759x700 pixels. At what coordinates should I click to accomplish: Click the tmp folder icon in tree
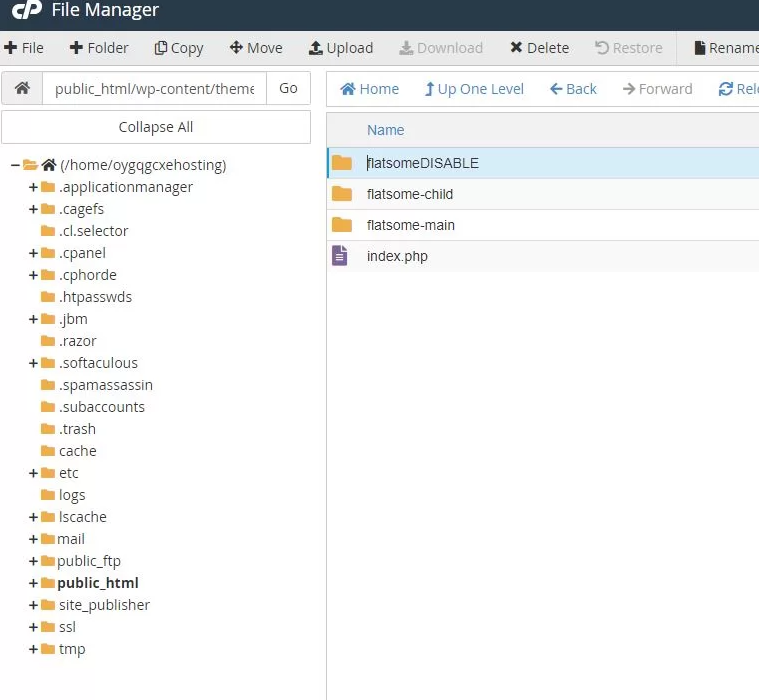coord(47,649)
